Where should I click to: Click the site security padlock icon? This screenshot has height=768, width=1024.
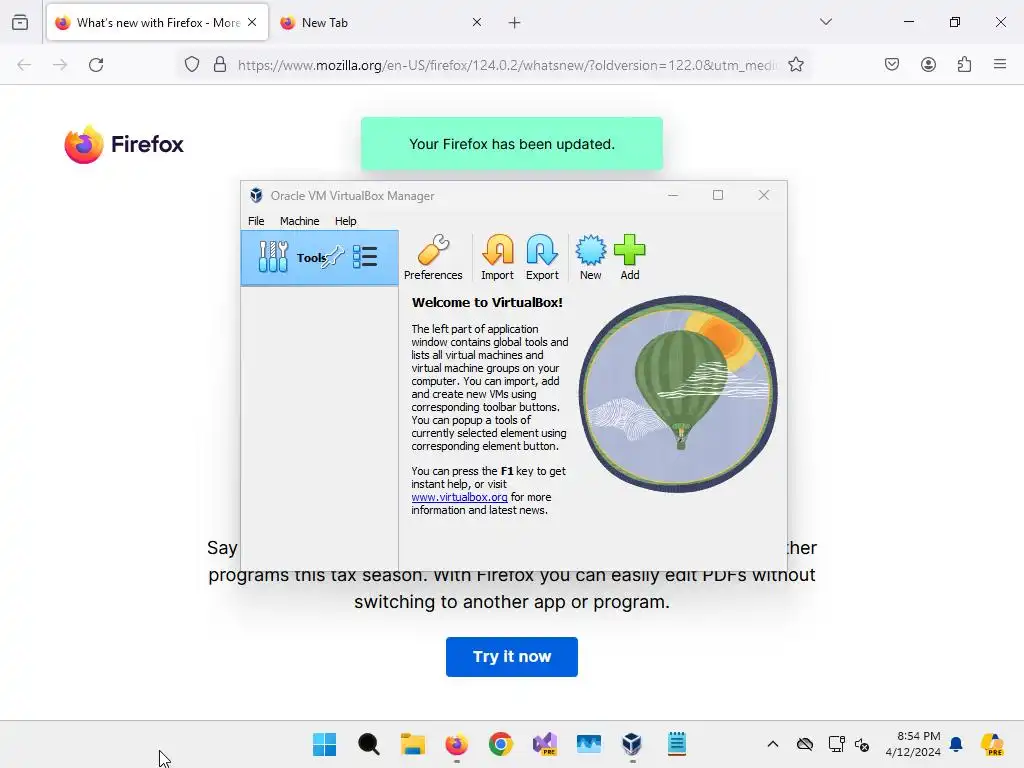[220, 65]
